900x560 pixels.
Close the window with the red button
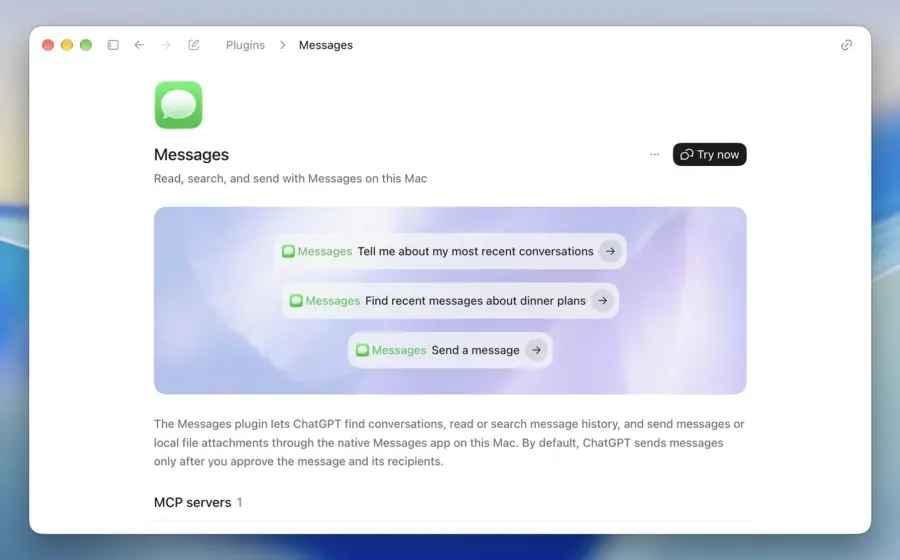48,45
